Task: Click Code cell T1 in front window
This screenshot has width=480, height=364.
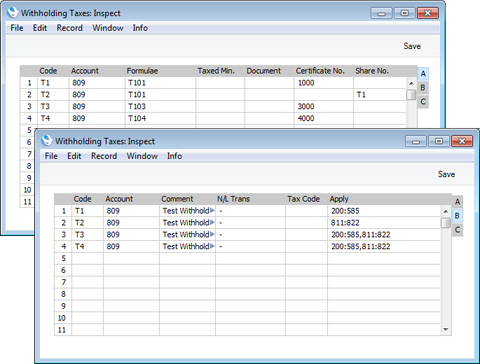Action: click(x=87, y=211)
